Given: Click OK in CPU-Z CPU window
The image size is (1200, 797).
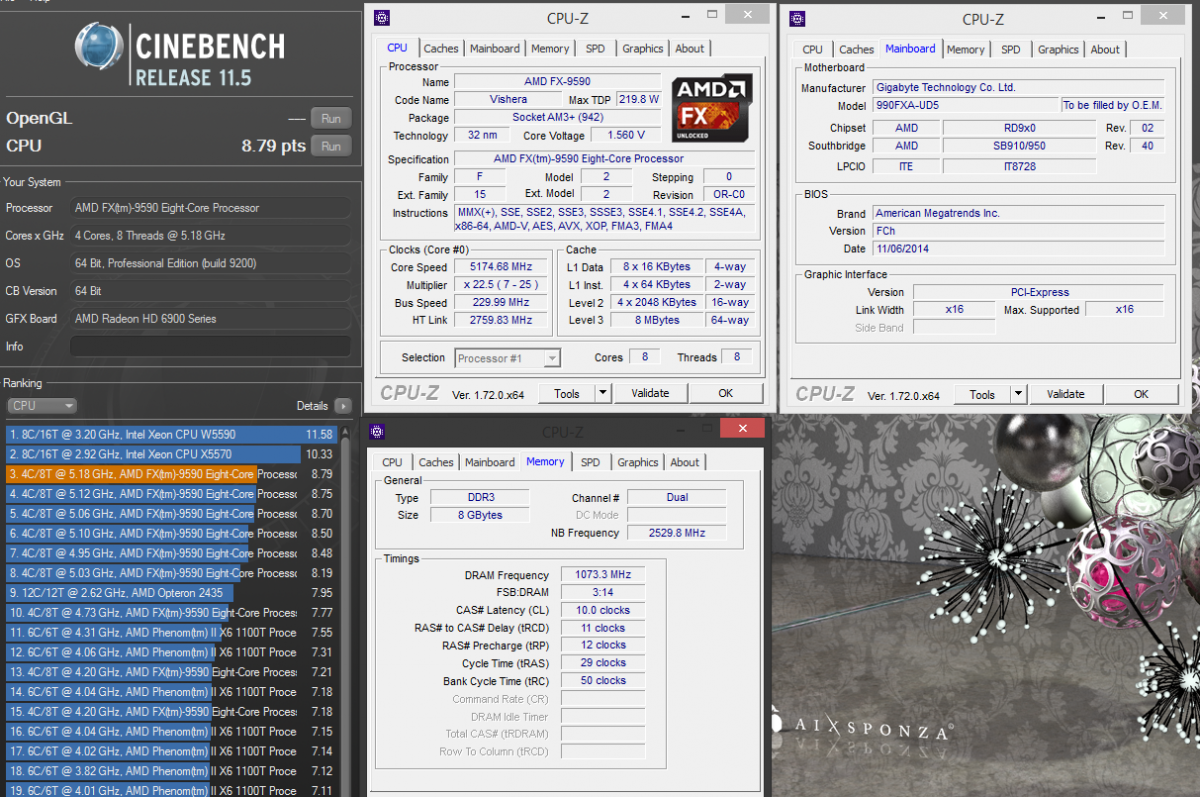Looking at the screenshot, I should point(726,394).
